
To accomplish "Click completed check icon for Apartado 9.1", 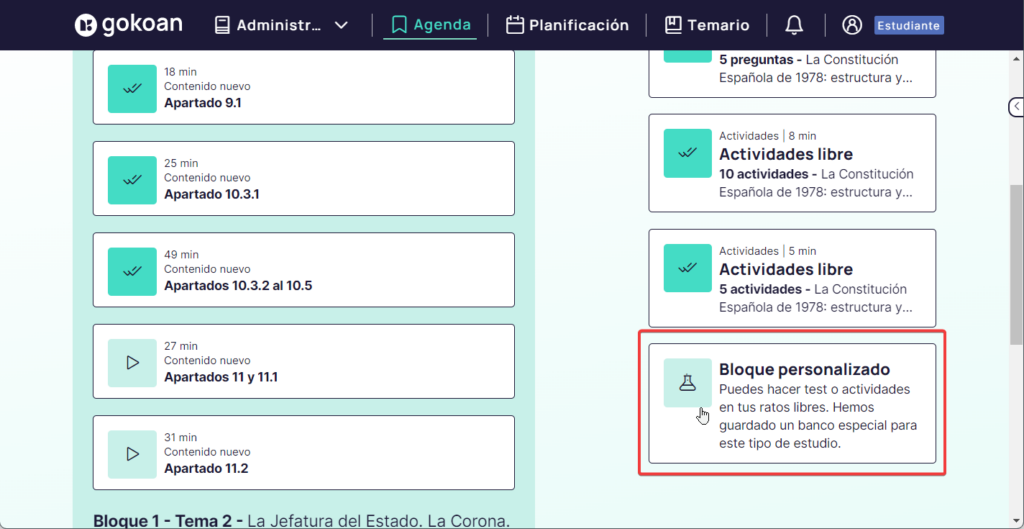I will click(x=132, y=89).
